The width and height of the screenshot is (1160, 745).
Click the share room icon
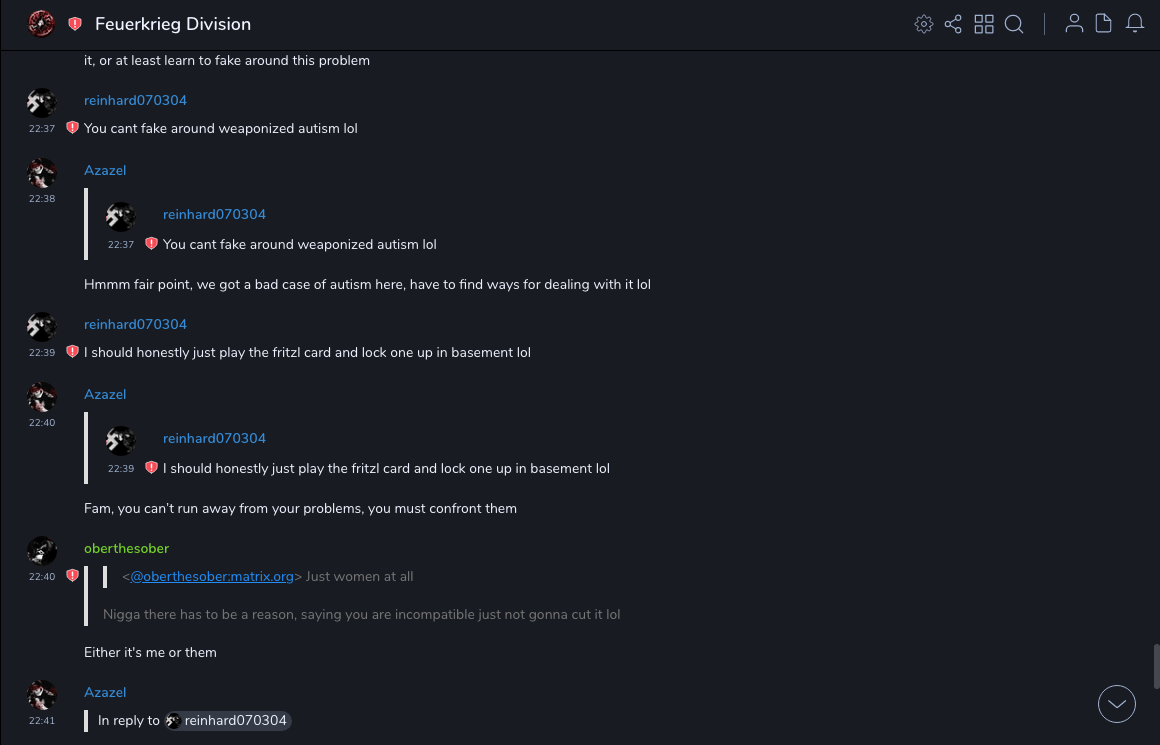tap(953, 24)
